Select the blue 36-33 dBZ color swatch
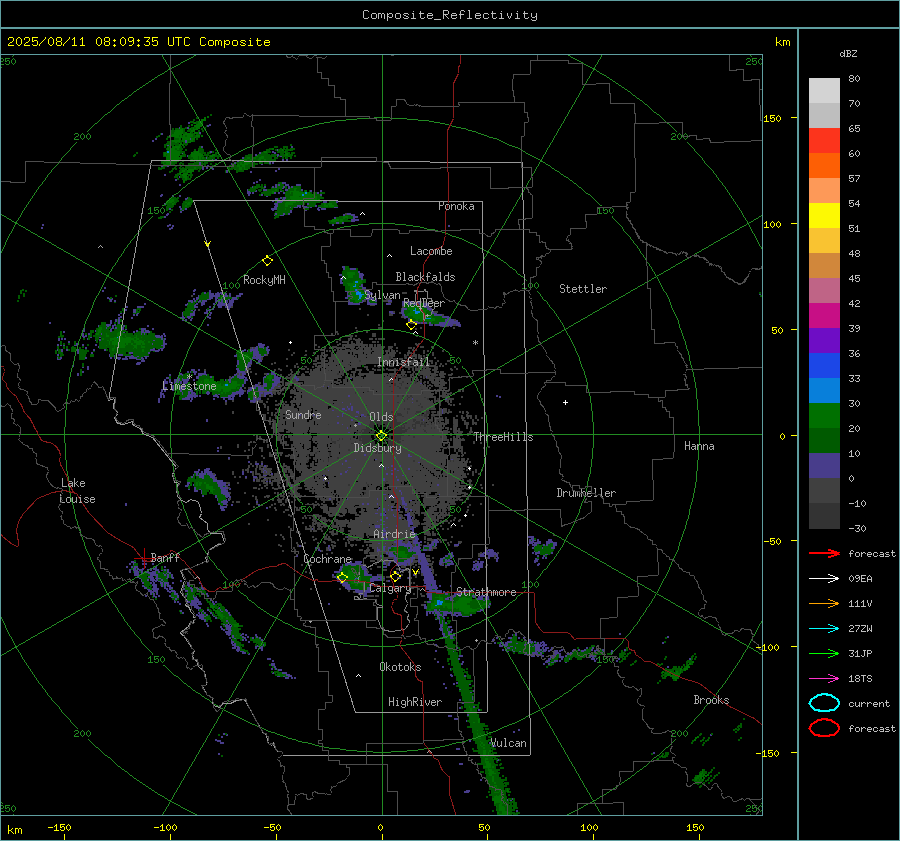The image size is (900, 841). (x=824, y=366)
